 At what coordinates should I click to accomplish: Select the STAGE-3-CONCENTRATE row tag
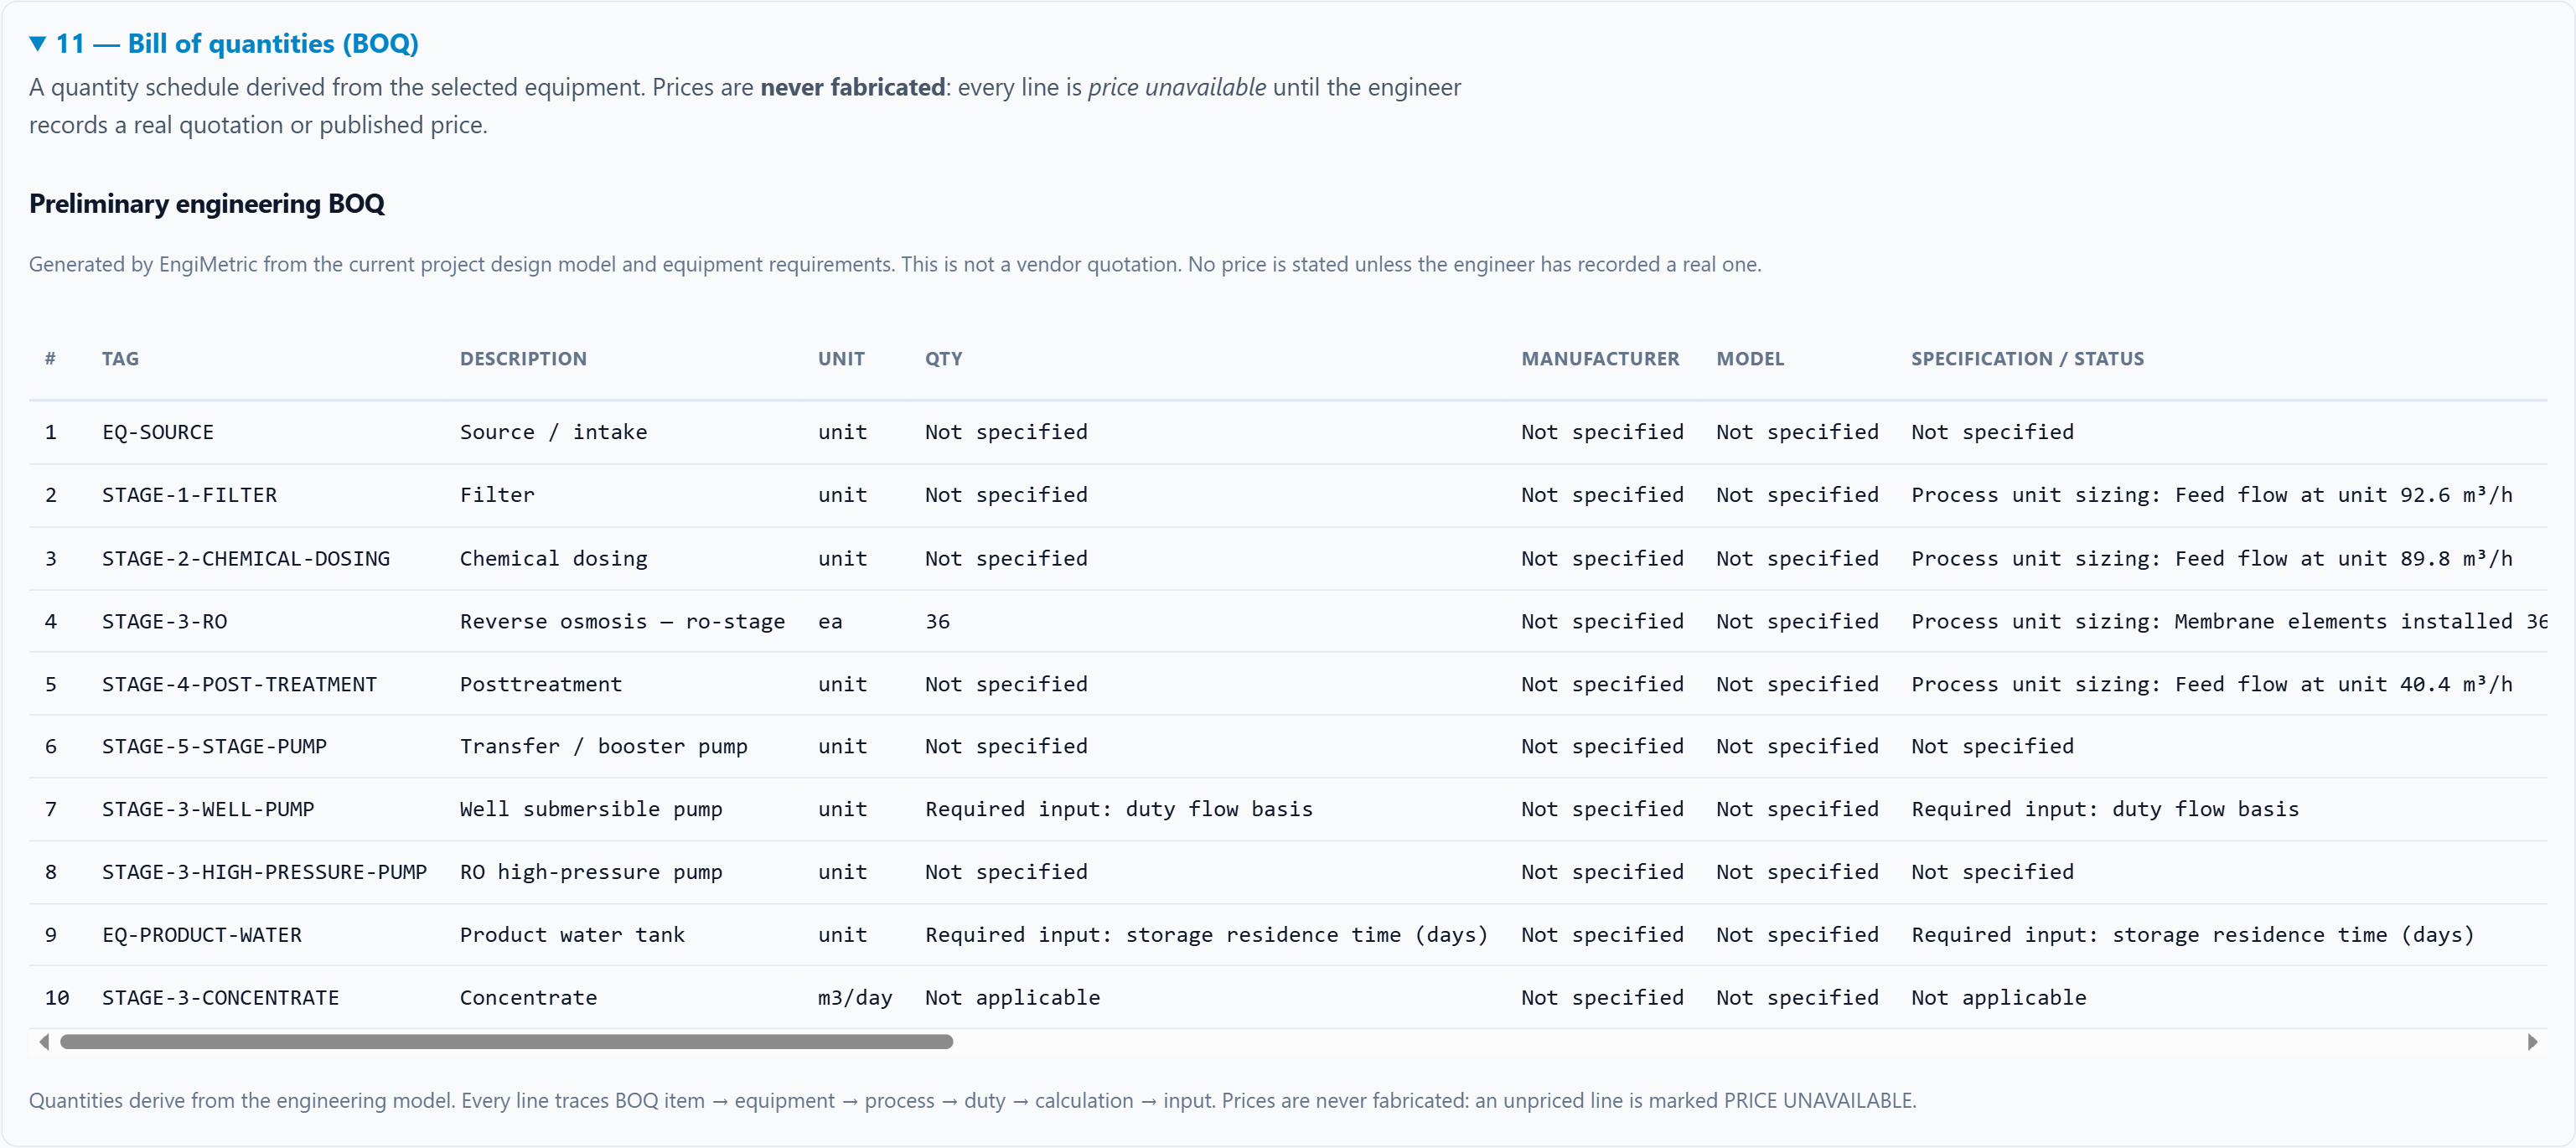pyautogui.click(x=220, y=998)
